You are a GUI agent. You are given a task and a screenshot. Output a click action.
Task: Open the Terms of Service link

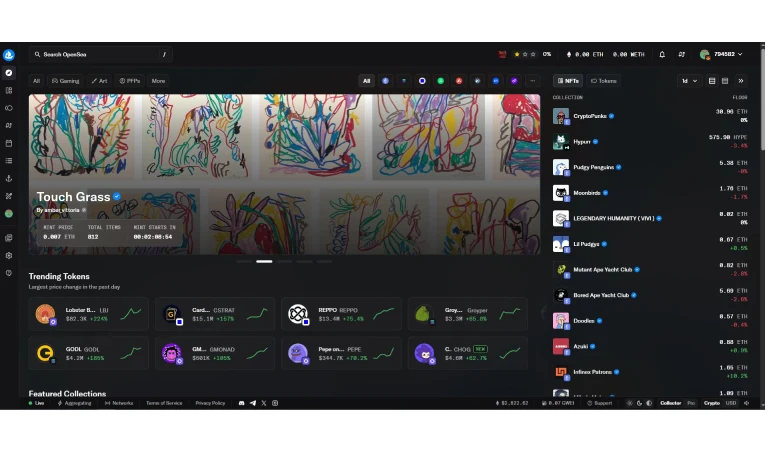pos(164,403)
